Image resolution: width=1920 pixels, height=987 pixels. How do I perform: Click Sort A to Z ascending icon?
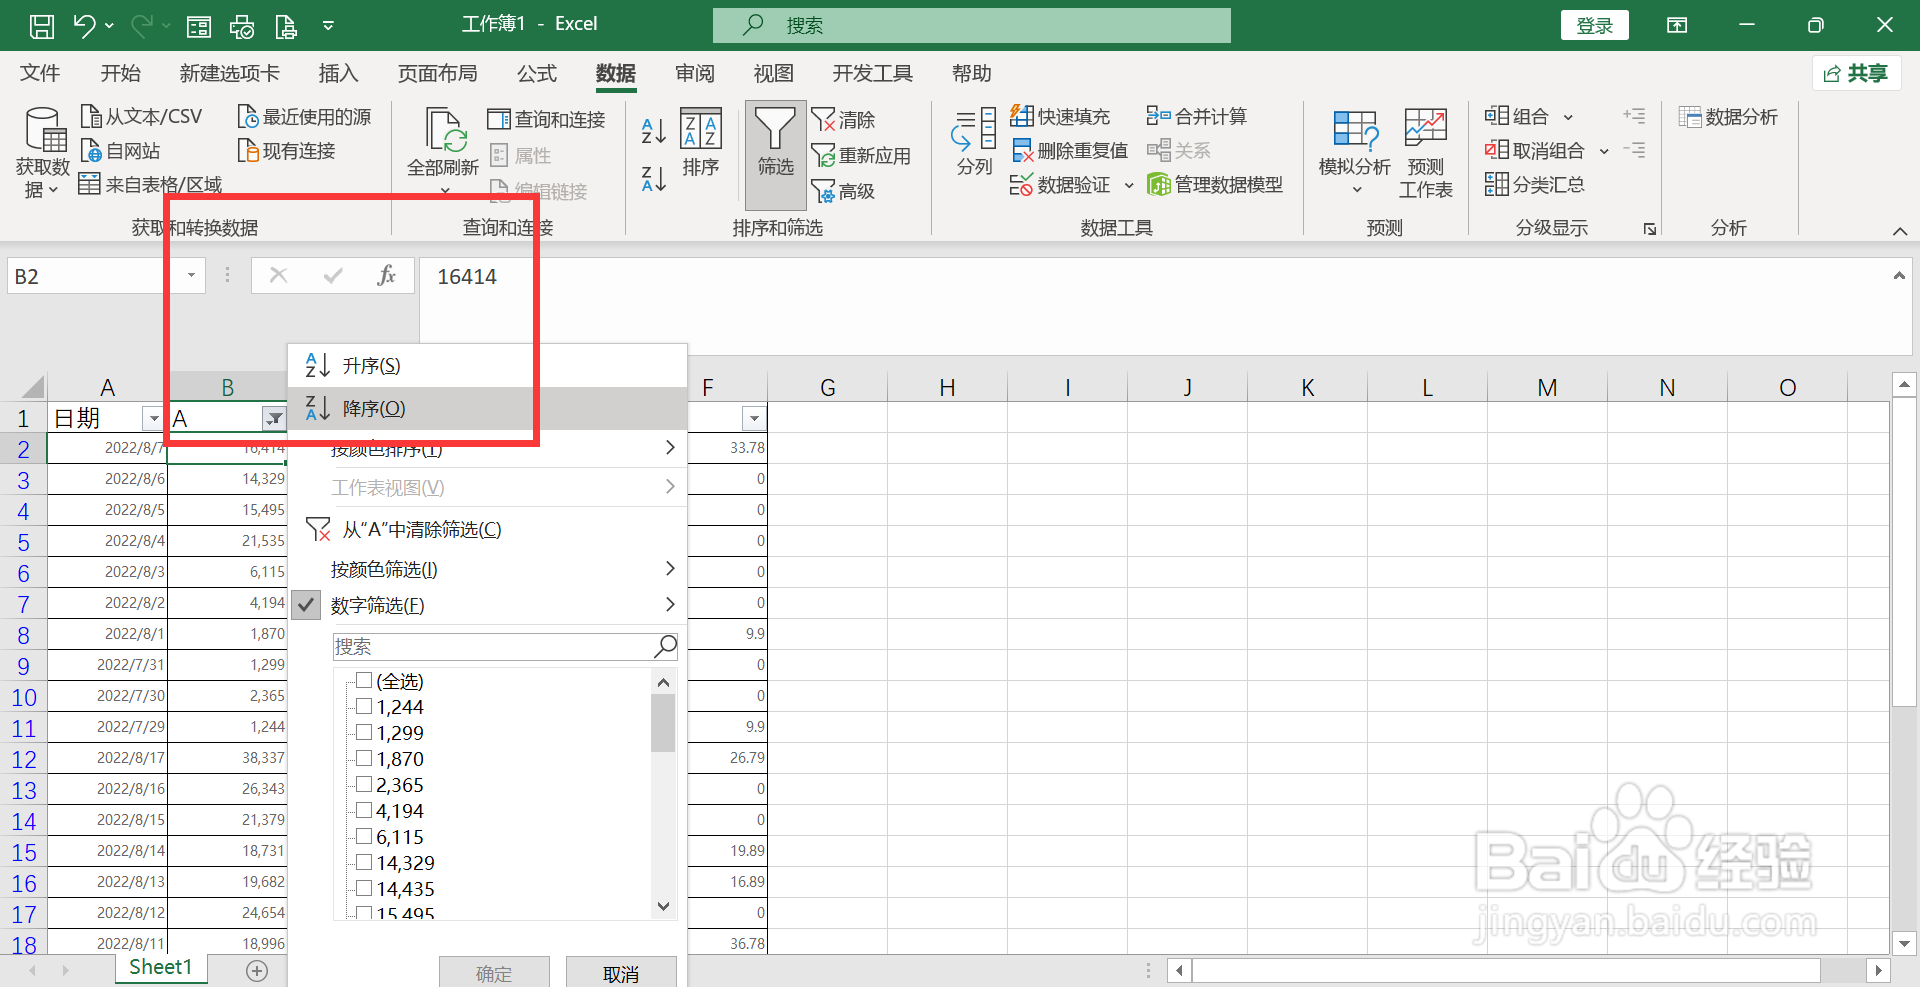tap(653, 130)
